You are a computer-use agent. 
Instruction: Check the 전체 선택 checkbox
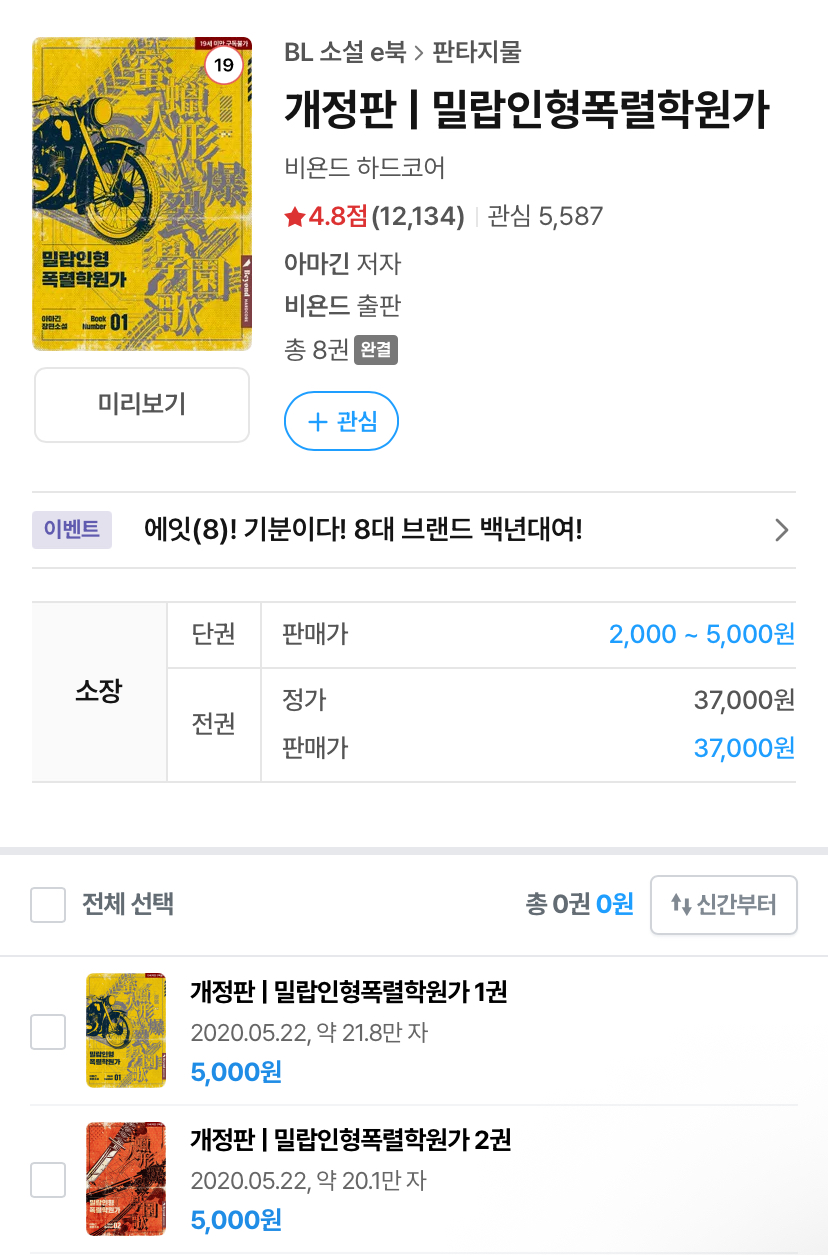pos(48,905)
